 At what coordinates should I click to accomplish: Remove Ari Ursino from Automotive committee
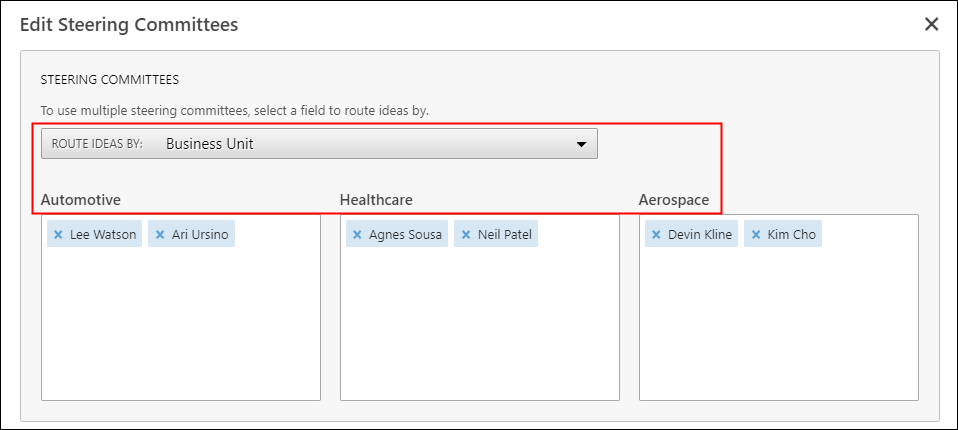[x=161, y=235]
